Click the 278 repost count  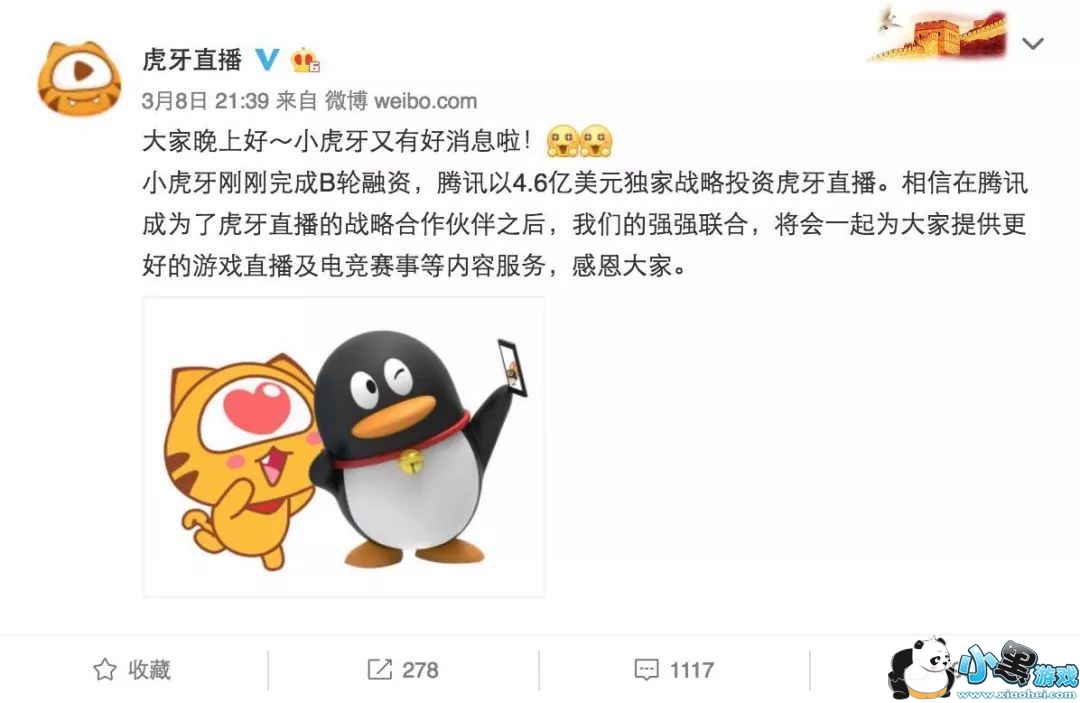pyautogui.click(x=420, y=670)
